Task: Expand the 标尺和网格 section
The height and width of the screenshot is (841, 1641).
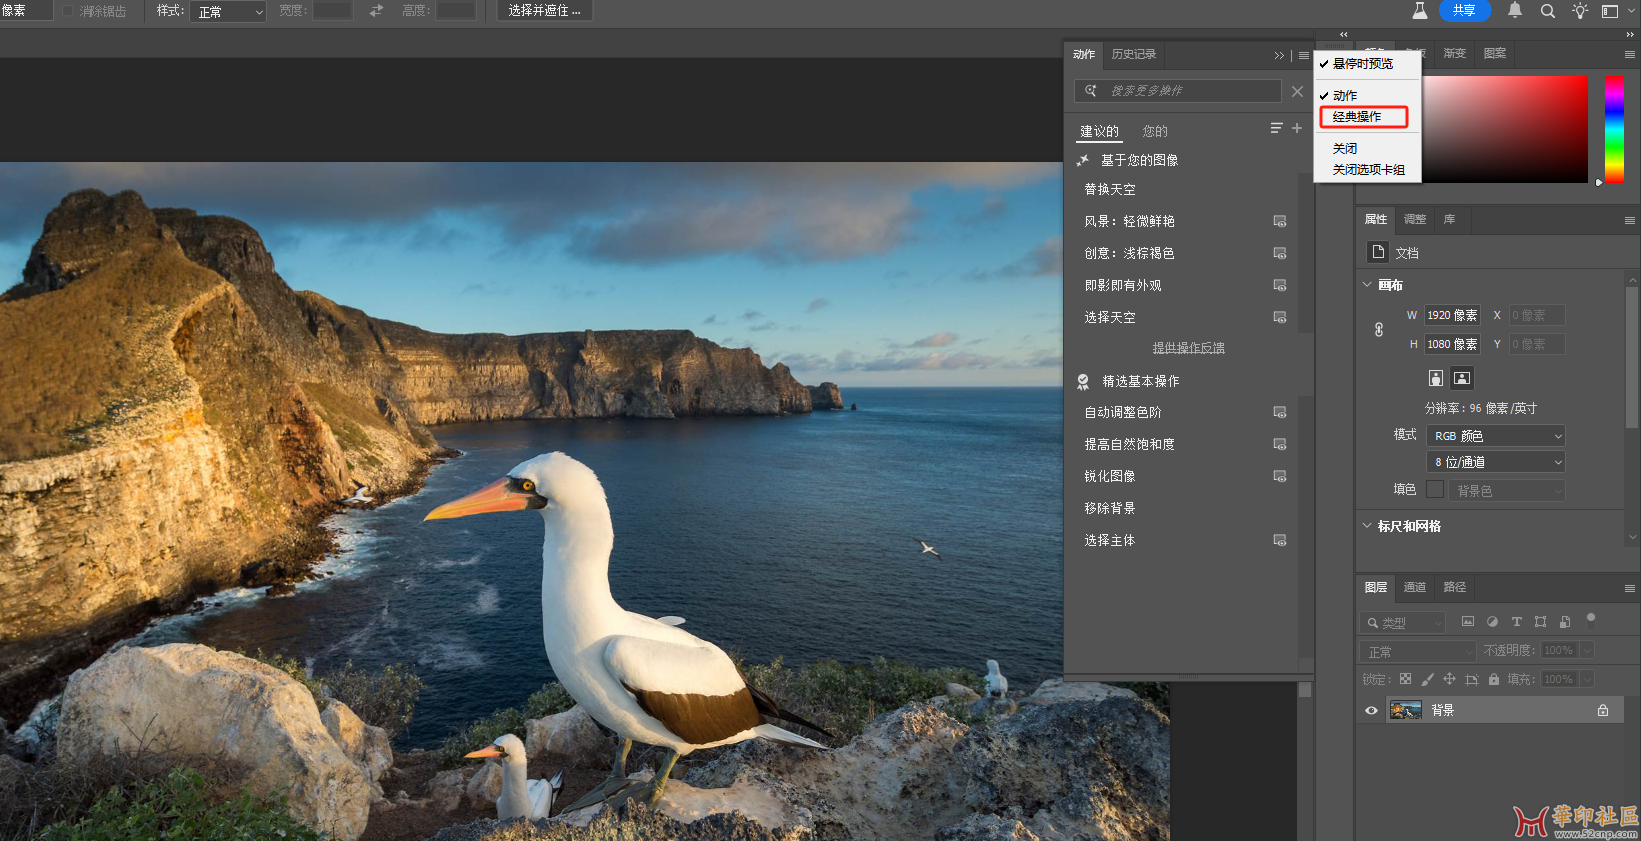Action: (1367, 526)
